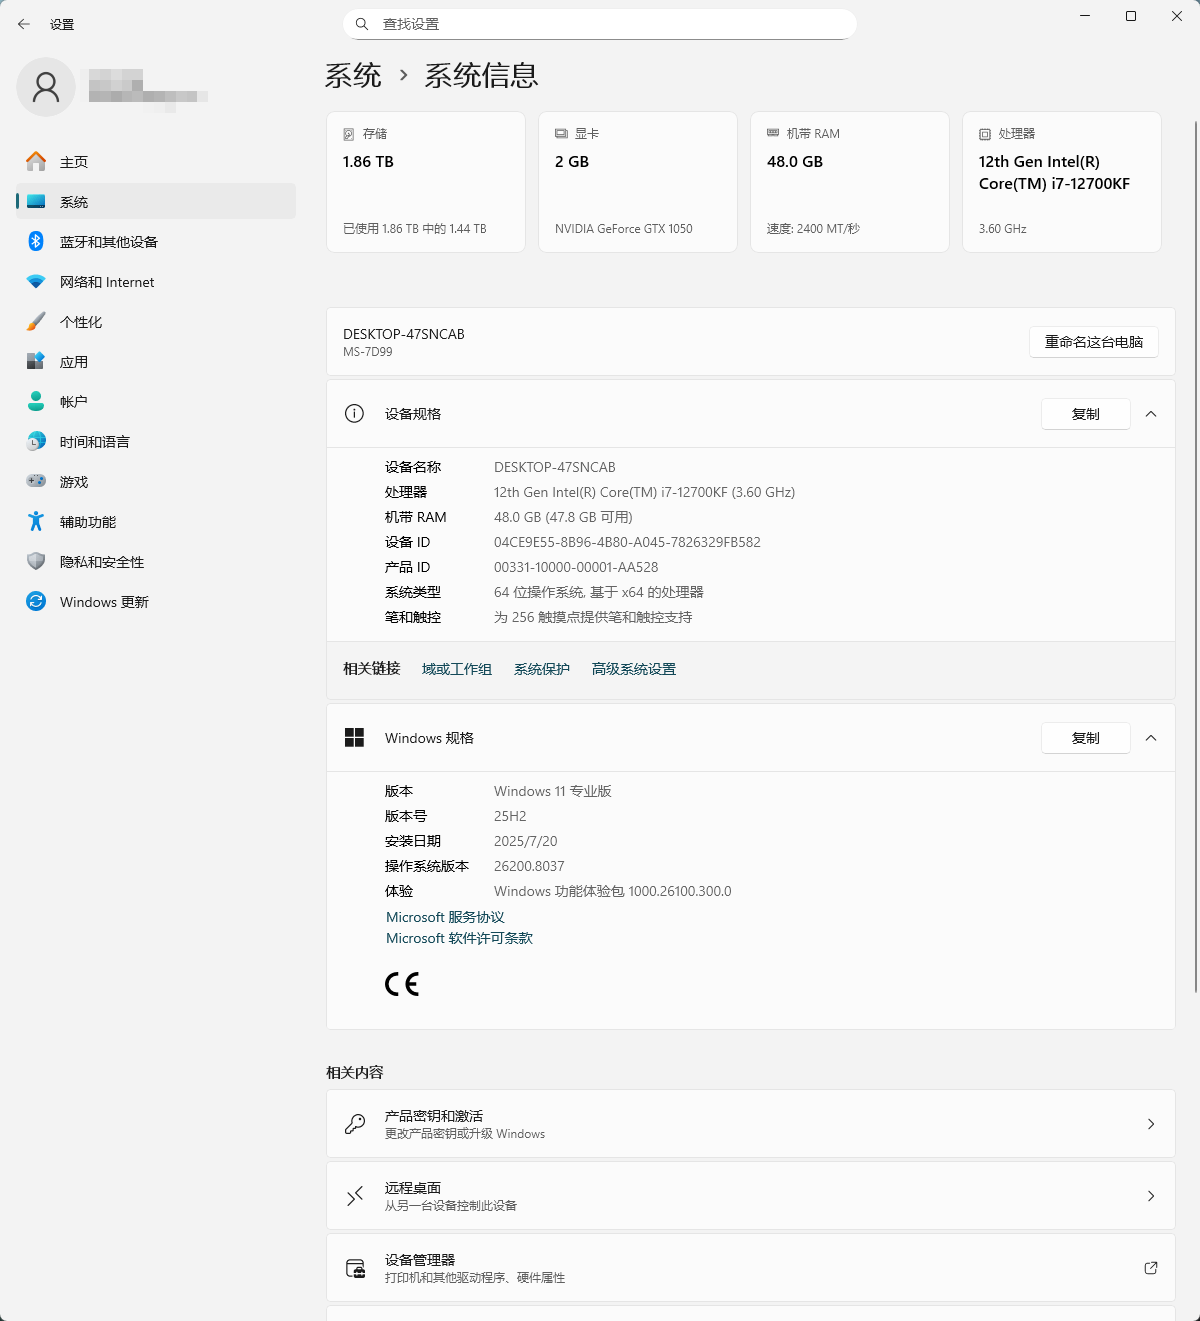Click the Windows 更新 sync icon
The width and height of the screenshot is (1200, 1321).
click(36, 602)
